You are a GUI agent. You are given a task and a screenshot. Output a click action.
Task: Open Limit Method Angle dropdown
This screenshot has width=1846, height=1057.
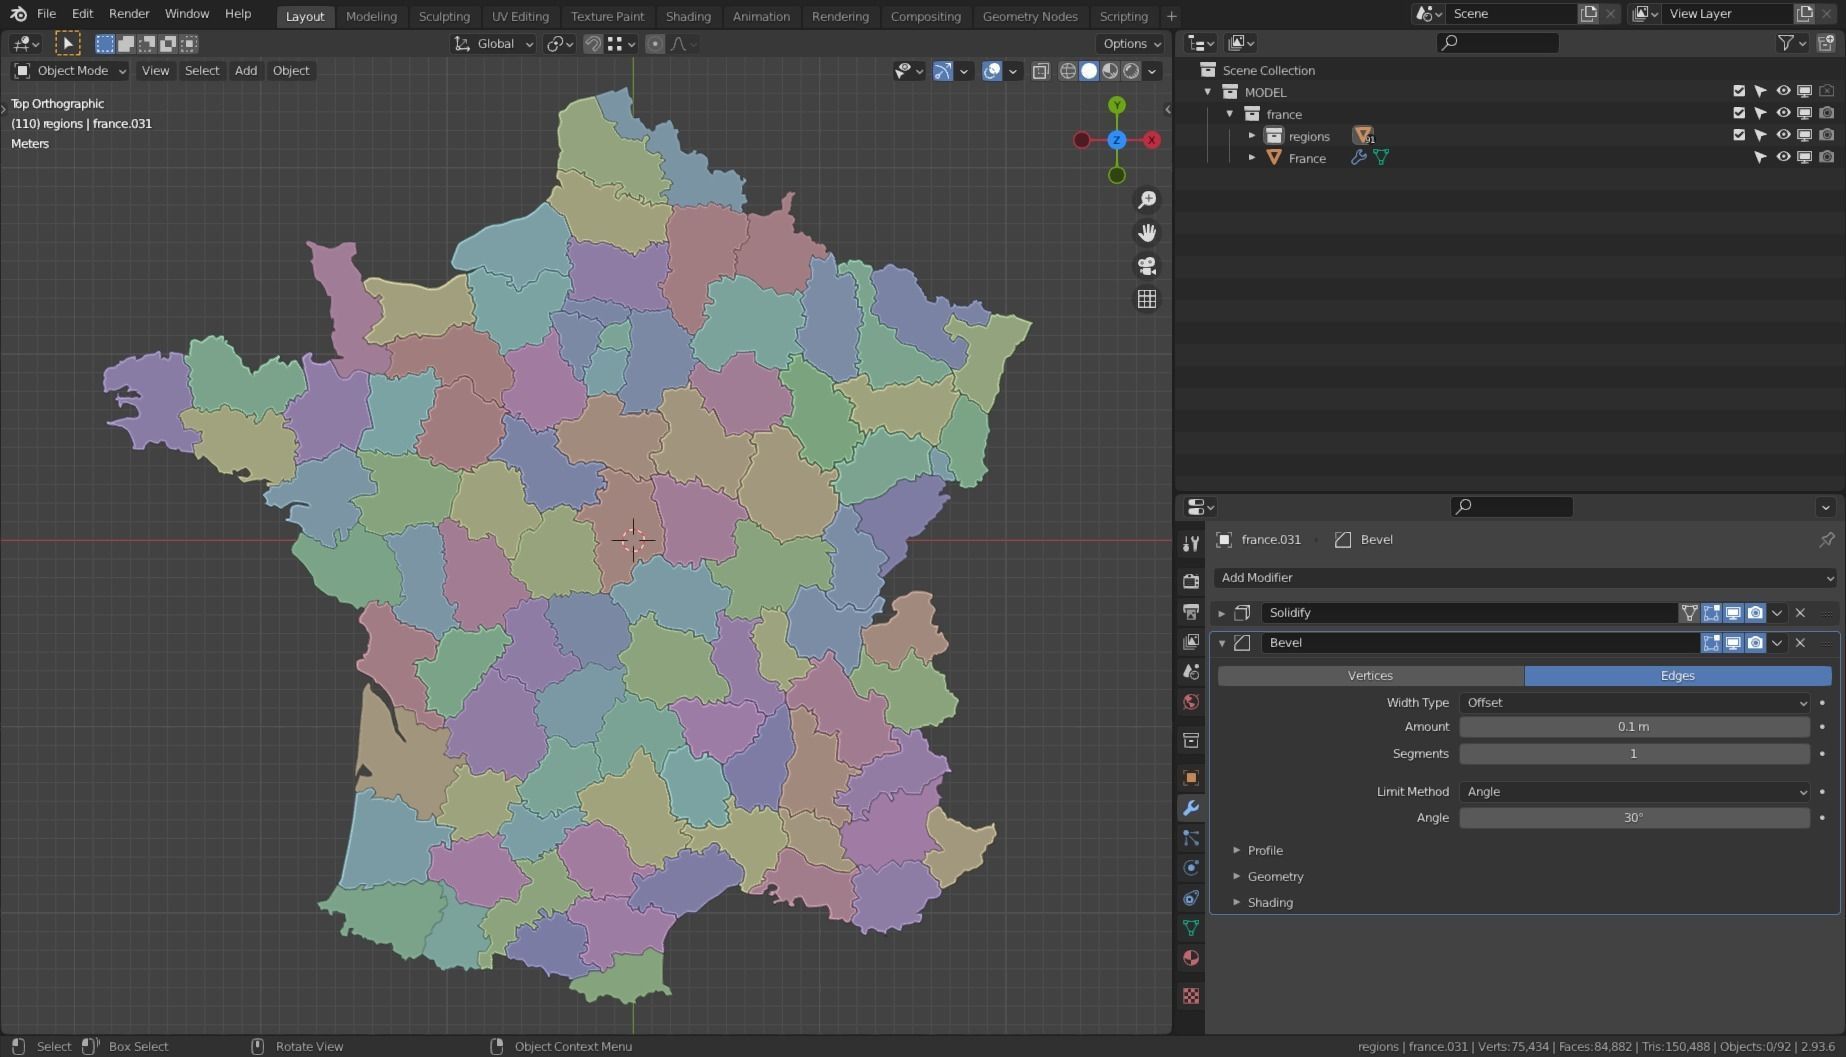click(1635, 792)
